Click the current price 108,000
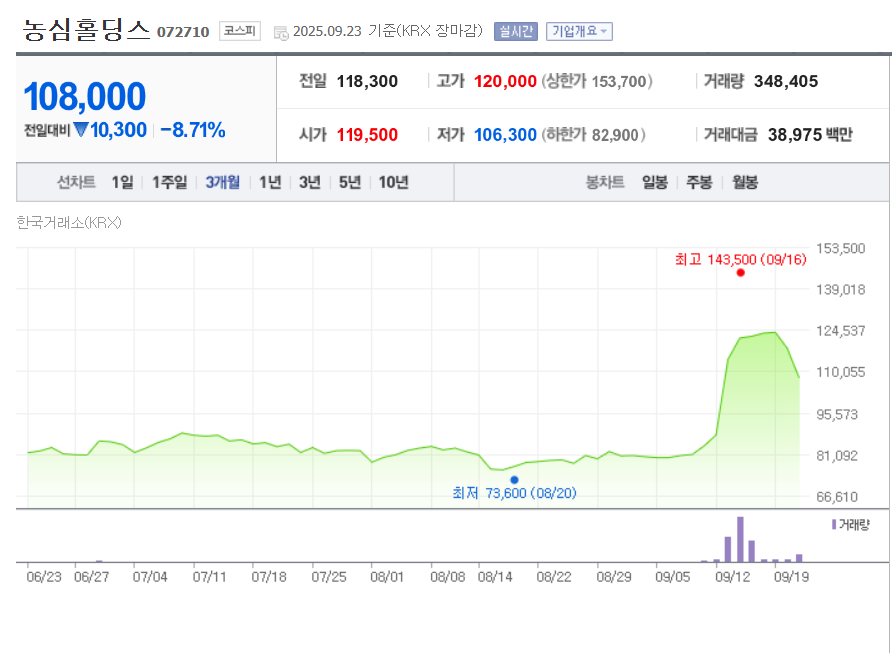The width and height of the screenshot is (892, 653). click(85, 96)
